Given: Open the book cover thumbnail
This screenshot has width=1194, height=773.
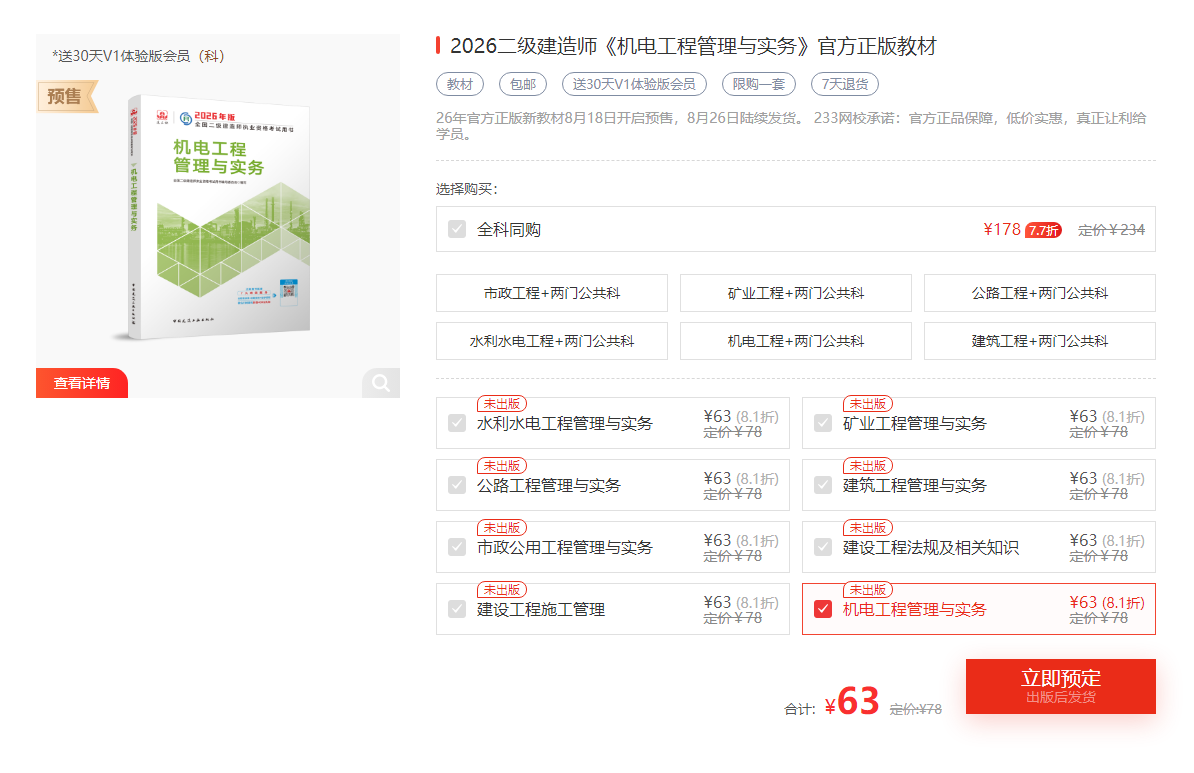Looking at the screenshot, I should 218,216.
